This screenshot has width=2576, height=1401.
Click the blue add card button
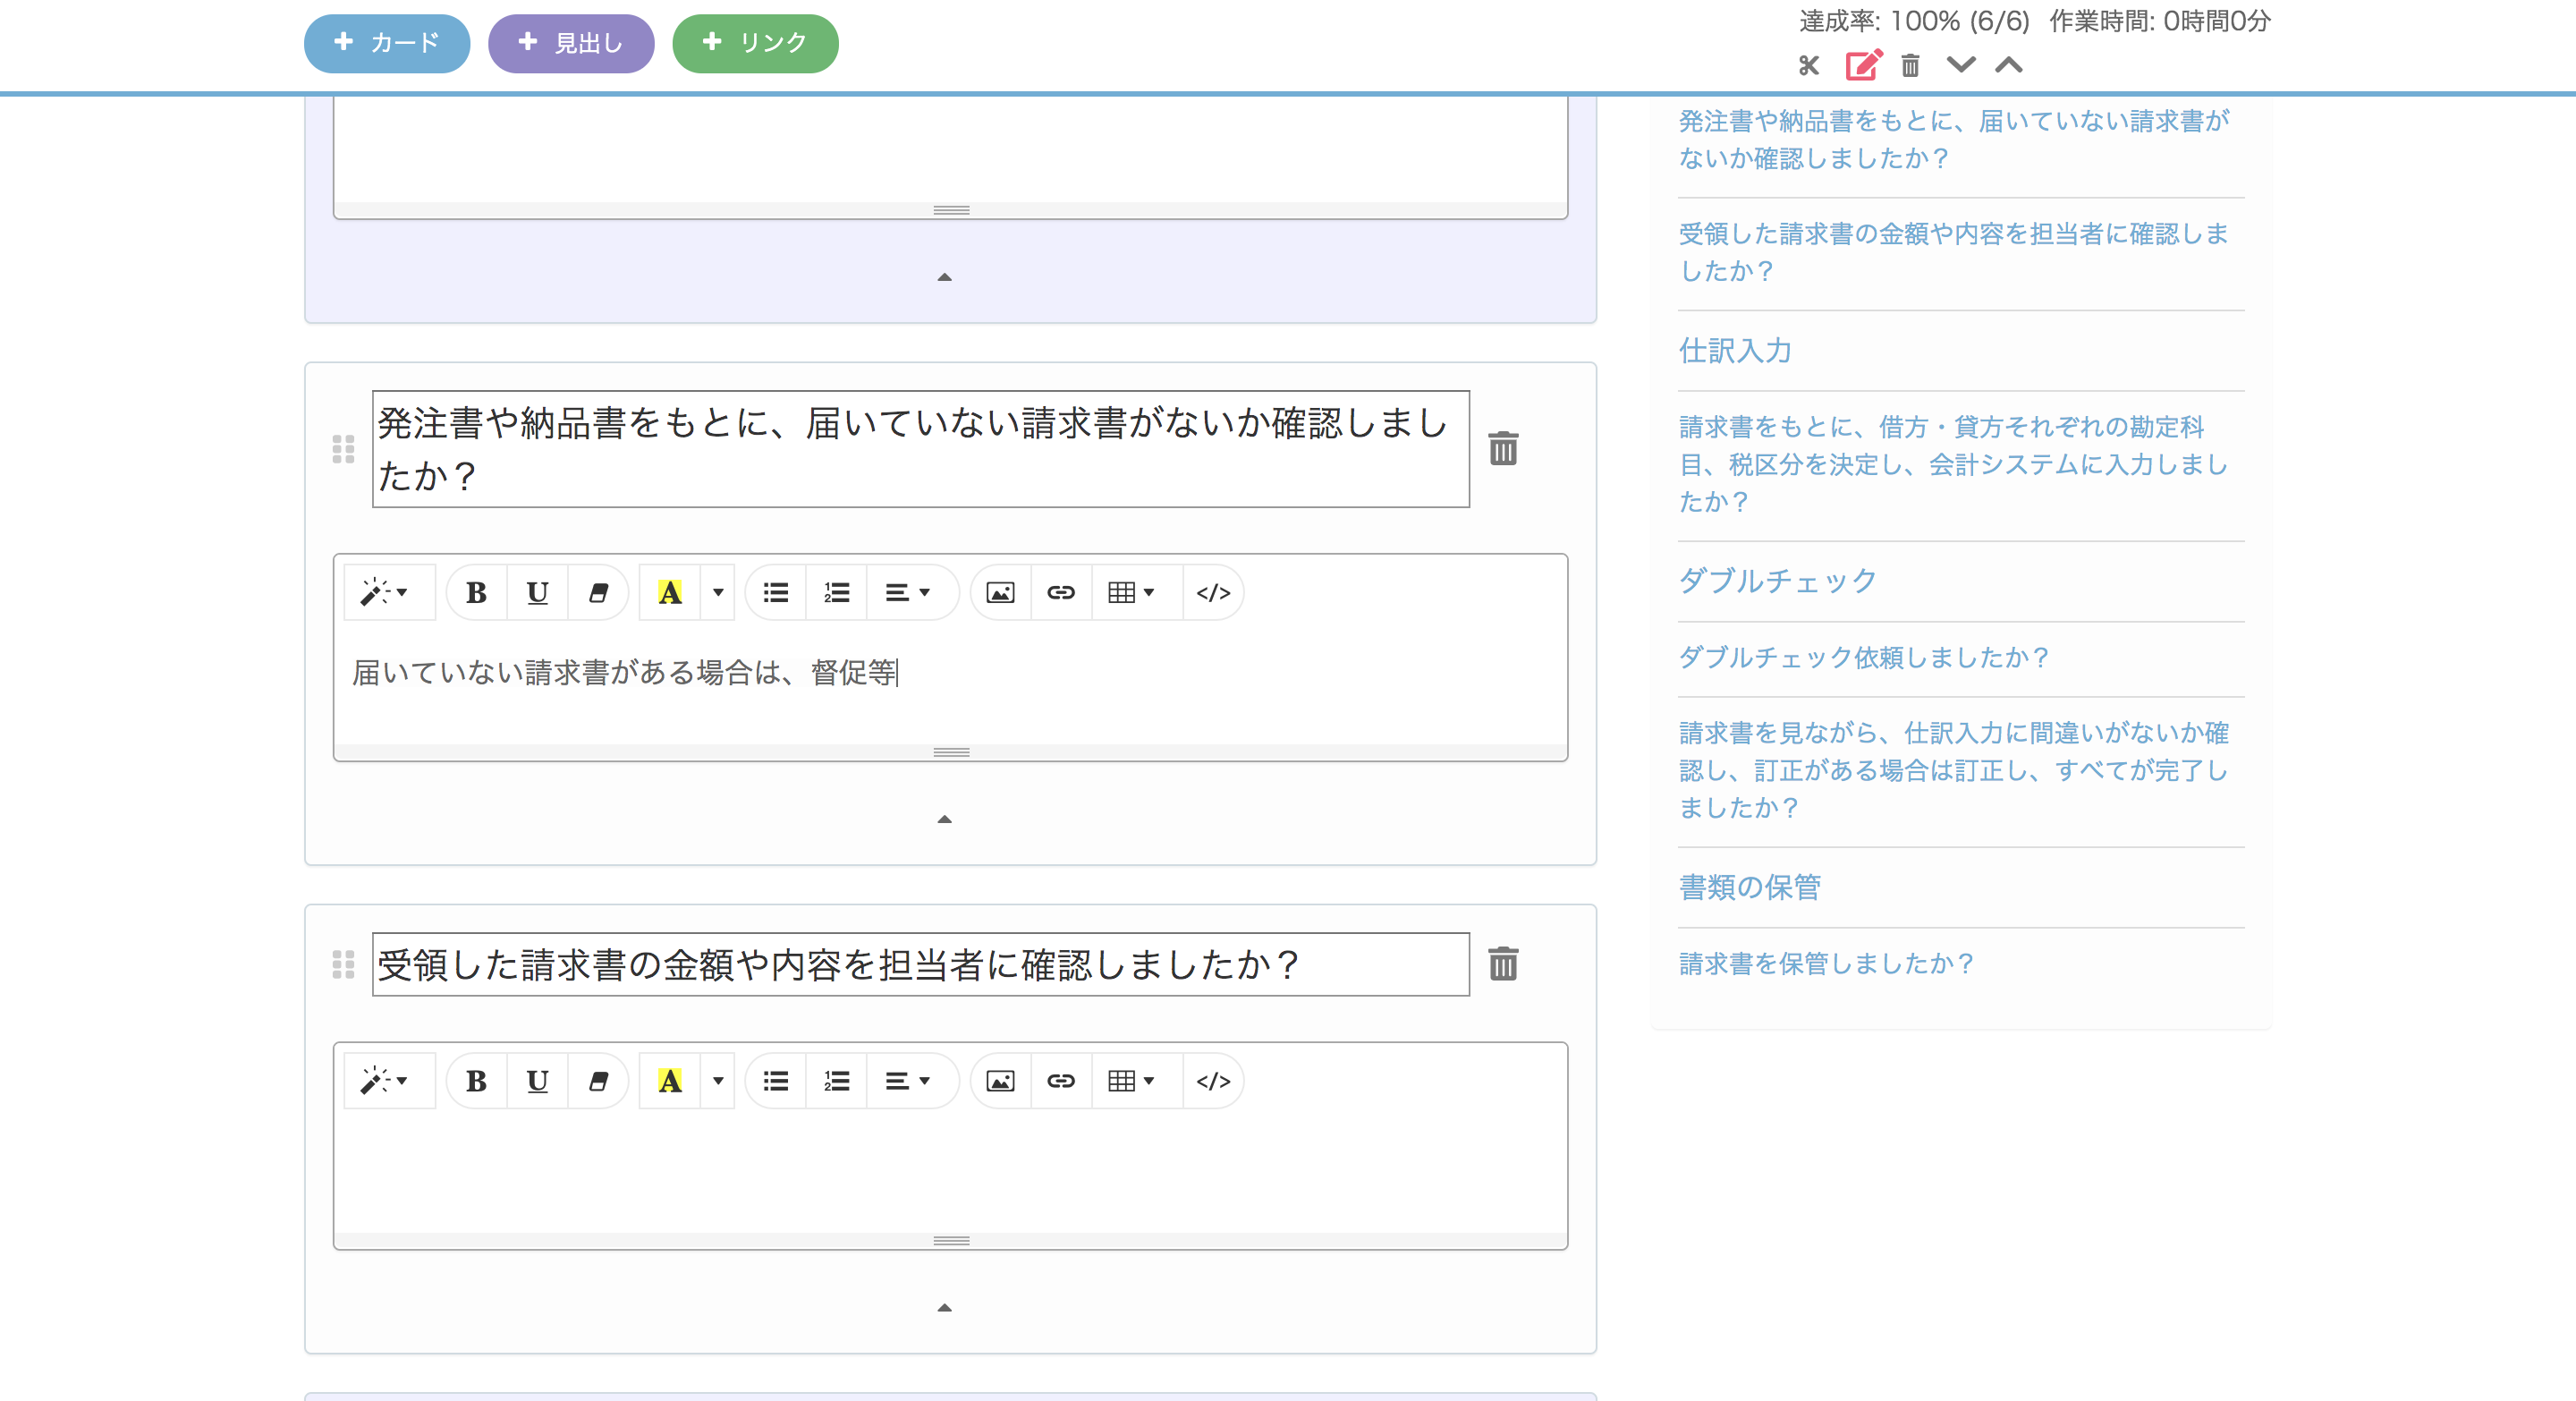tap(387, 43)
